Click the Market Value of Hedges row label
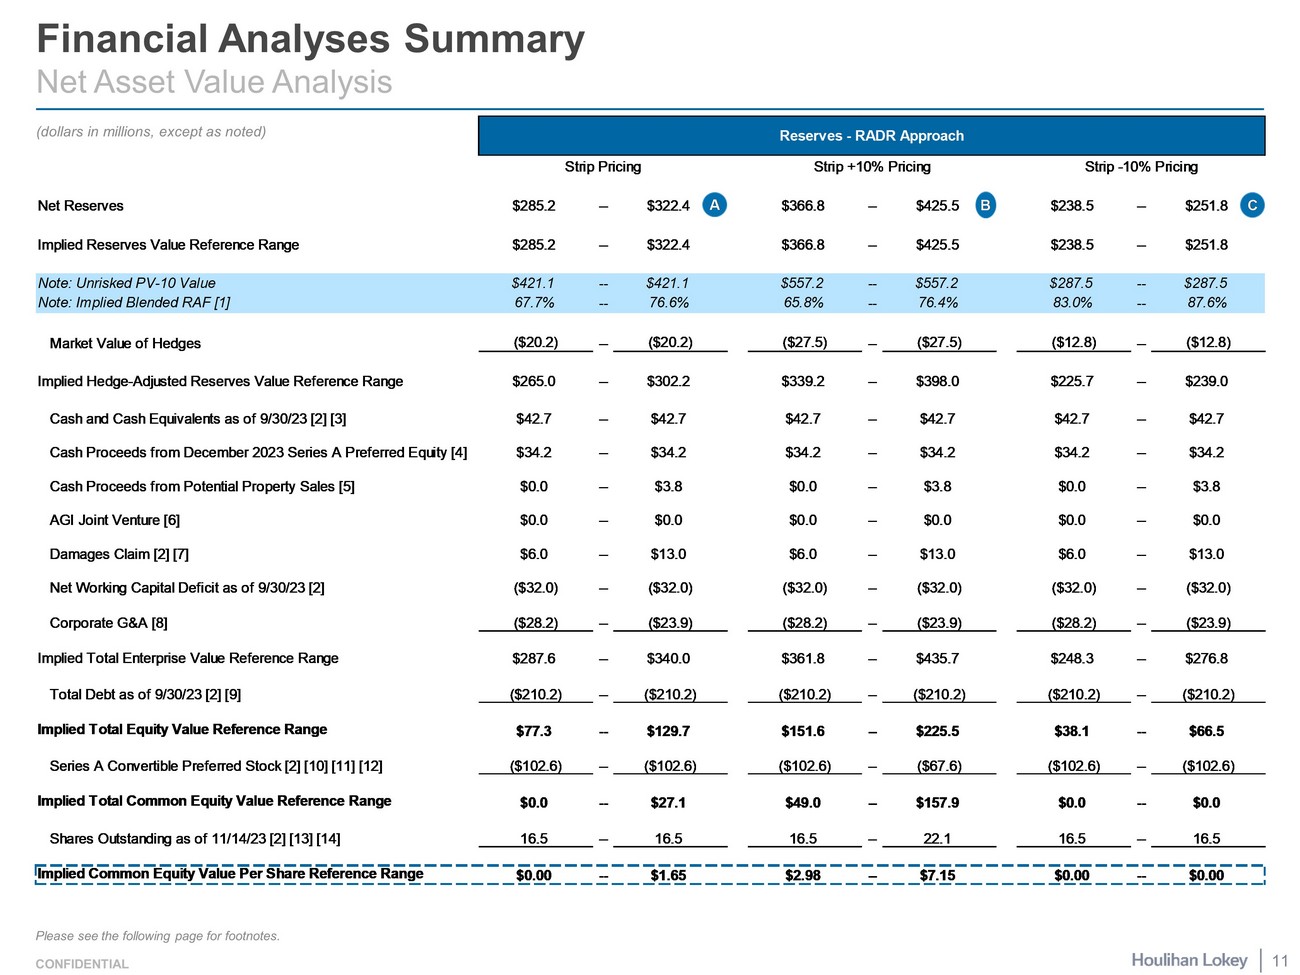 125,343
